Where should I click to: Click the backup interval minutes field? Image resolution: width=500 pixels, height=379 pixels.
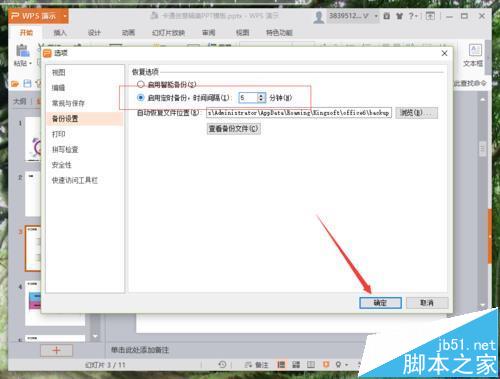248,98
